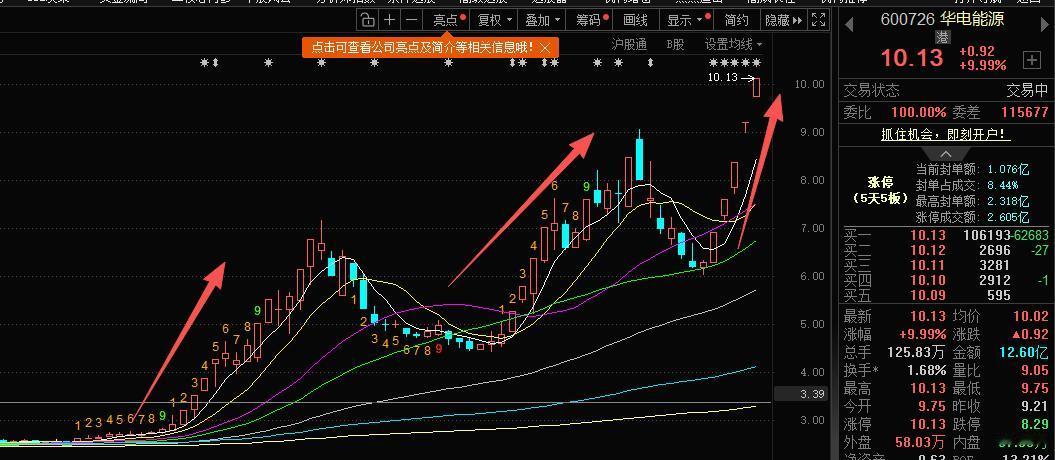Click the 总手 value 125.83万
1055x460 pixels.
coord(914,352)
